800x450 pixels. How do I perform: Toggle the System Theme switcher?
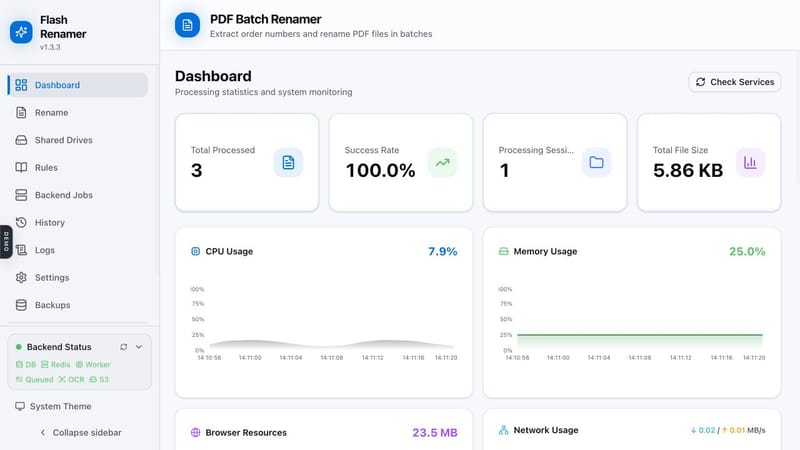pyautogui.click(x=54, y=406)
